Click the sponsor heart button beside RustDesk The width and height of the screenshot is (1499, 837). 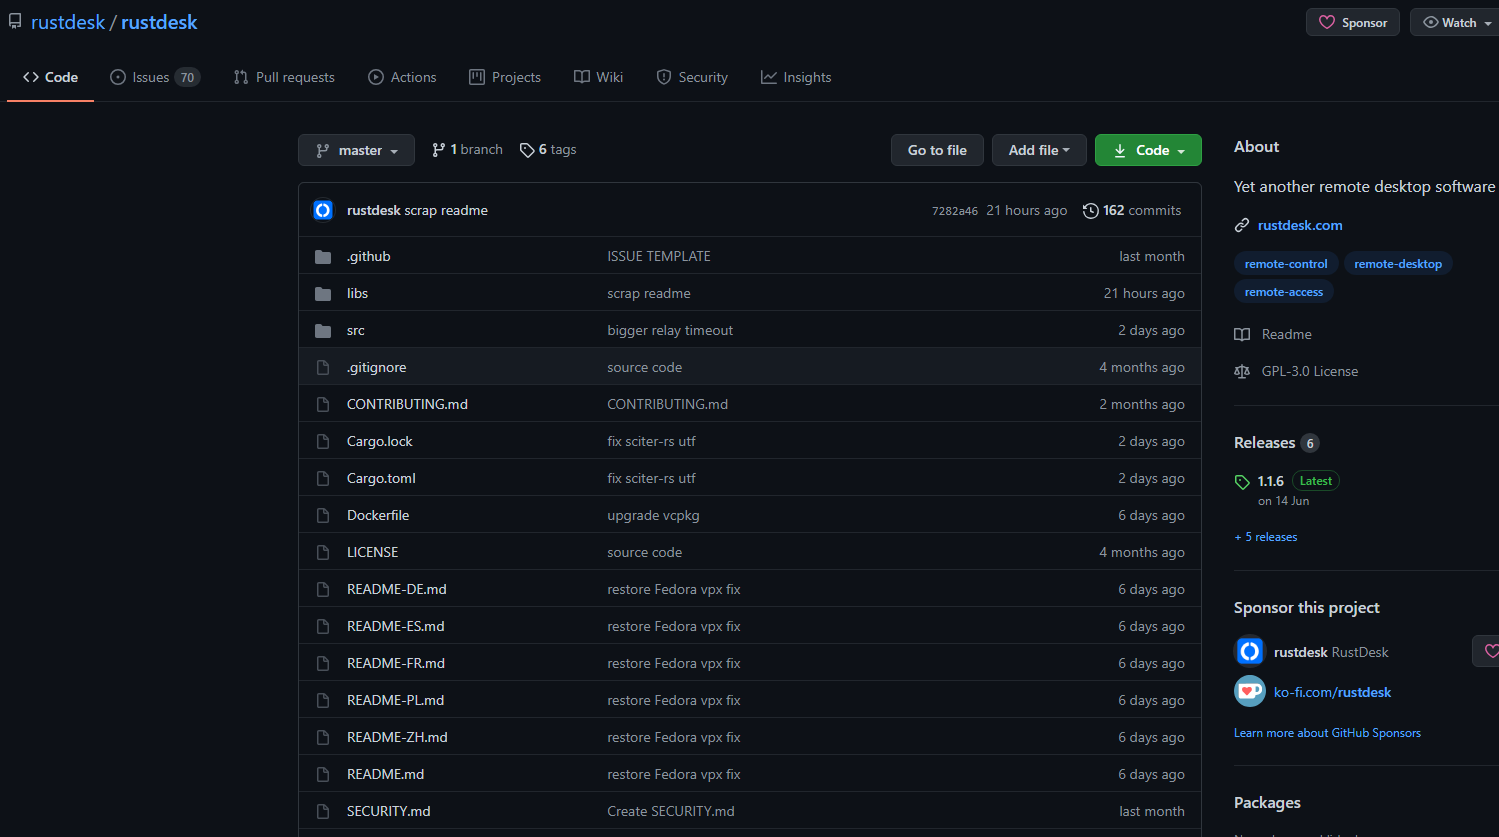[x=1486, y=651]
